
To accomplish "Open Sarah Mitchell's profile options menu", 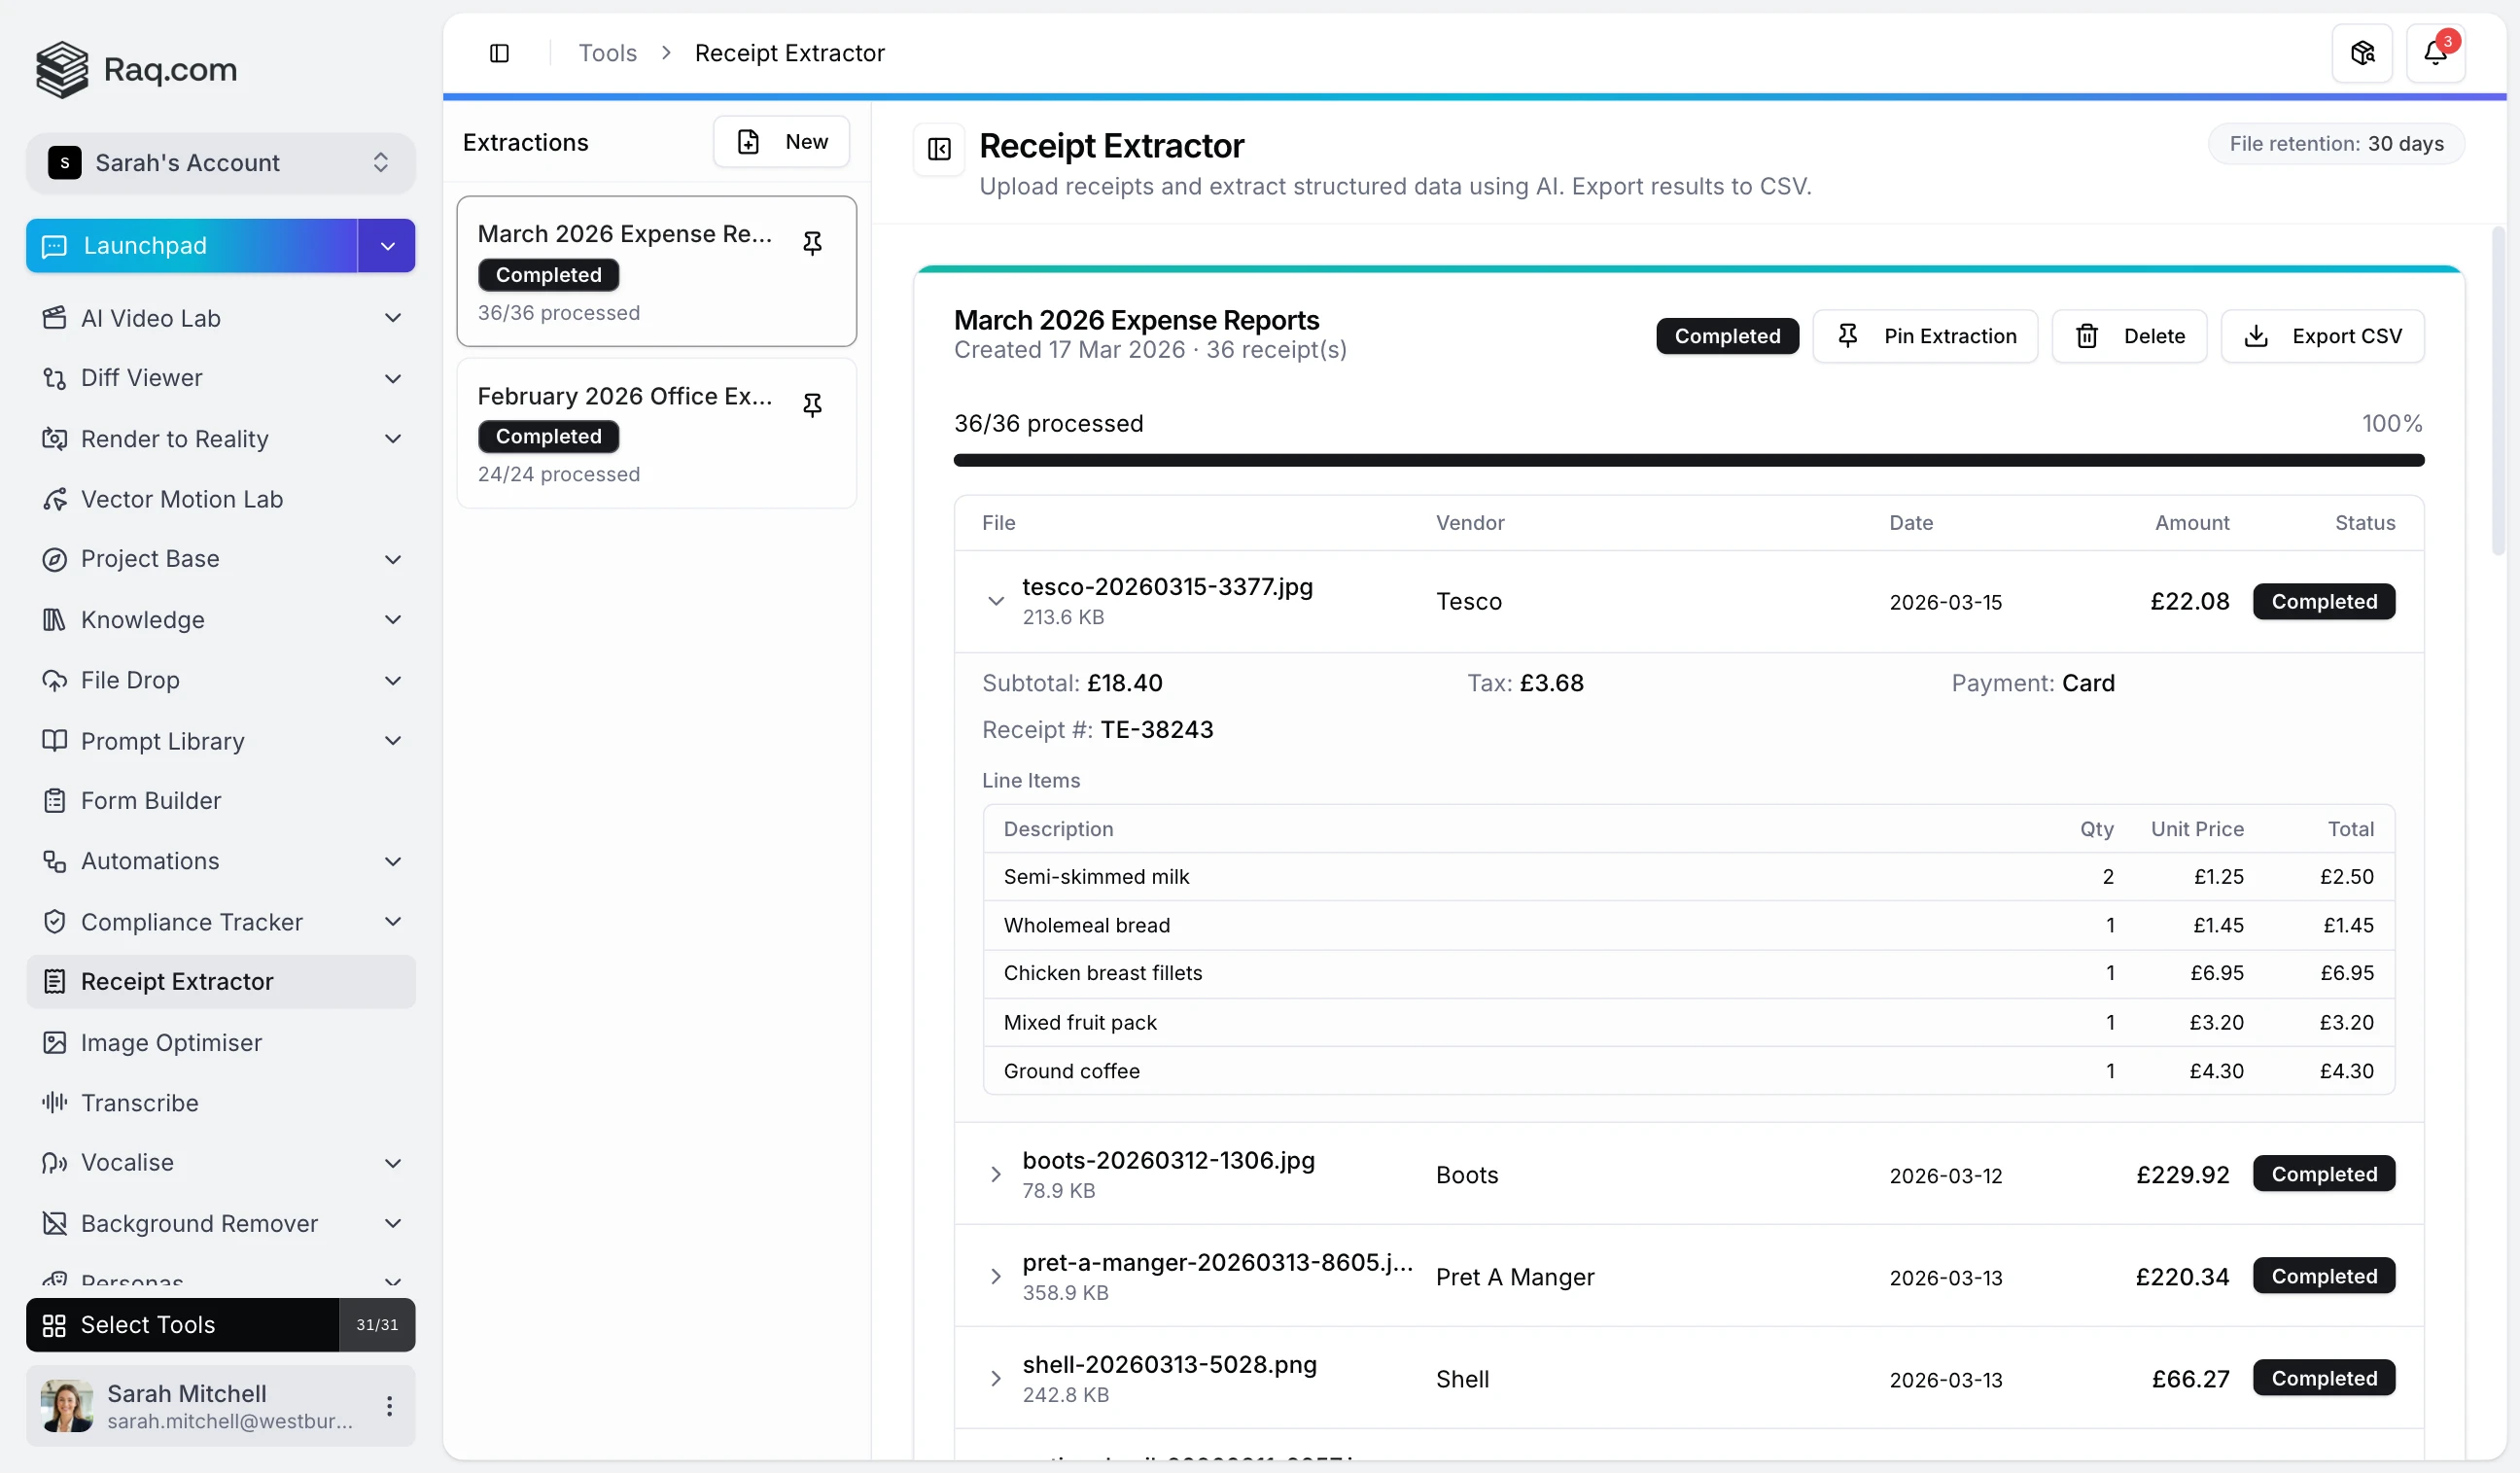I will 390,1405.
